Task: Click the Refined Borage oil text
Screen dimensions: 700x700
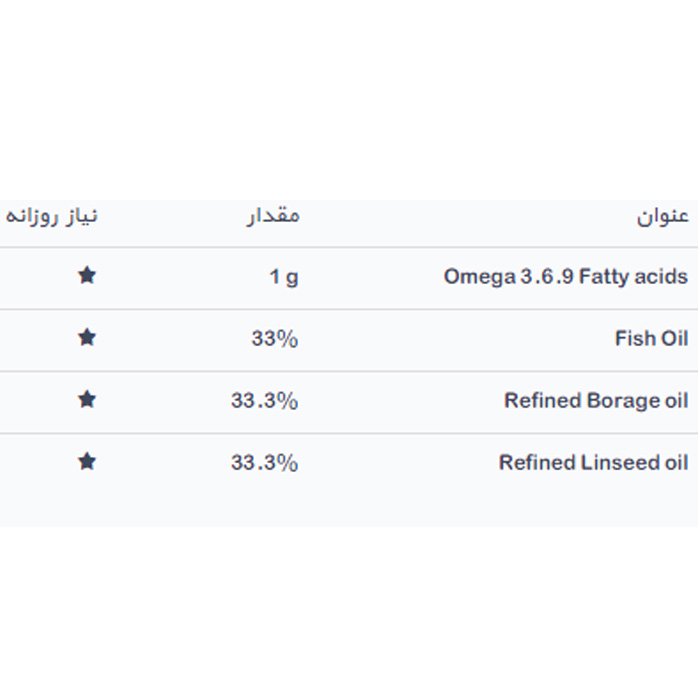Action: [596, 401]
